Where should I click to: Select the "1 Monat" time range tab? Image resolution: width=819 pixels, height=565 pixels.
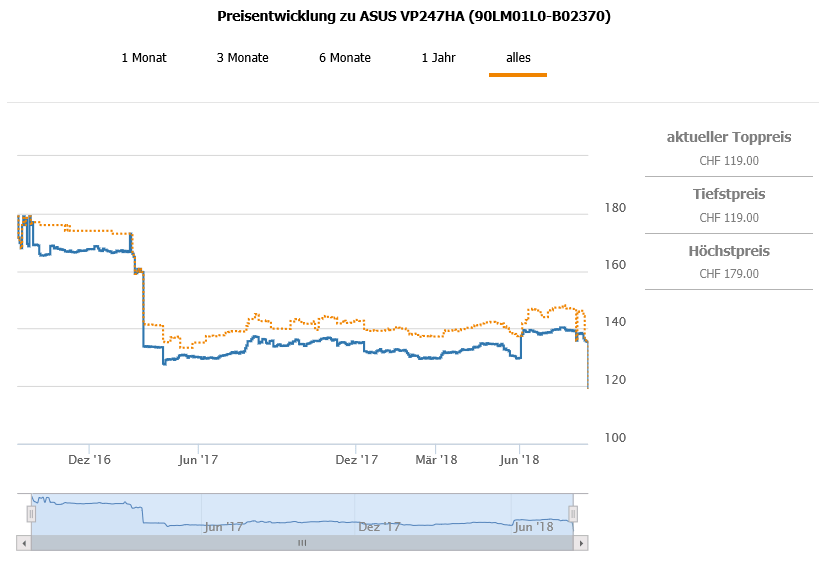click(x=144, y=58)
